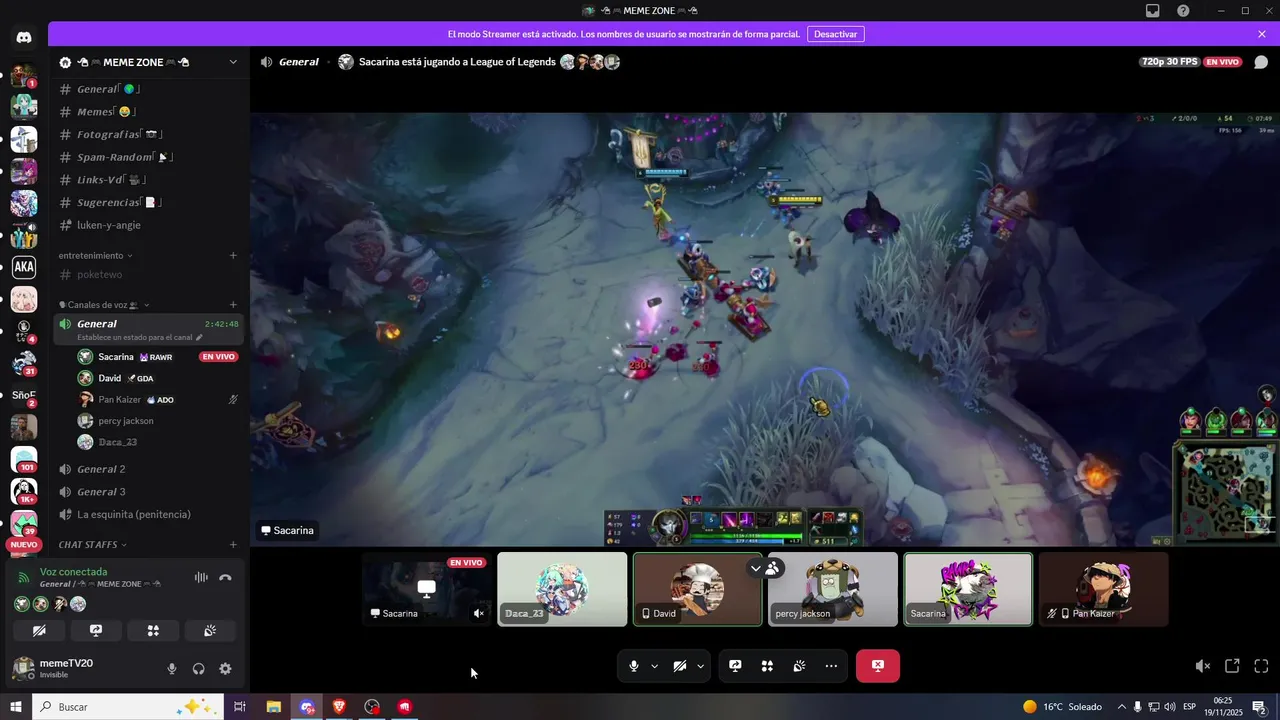
Task: Open the AKA server icon
Action: click(24, 267)
